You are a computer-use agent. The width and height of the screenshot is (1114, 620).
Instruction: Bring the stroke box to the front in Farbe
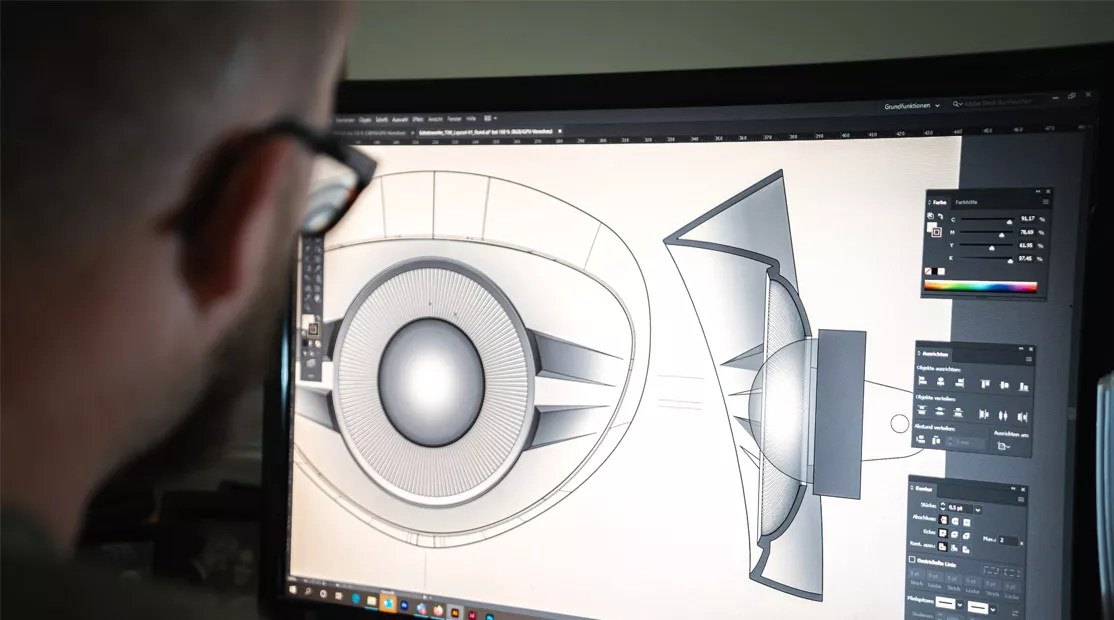pos(937,232)
